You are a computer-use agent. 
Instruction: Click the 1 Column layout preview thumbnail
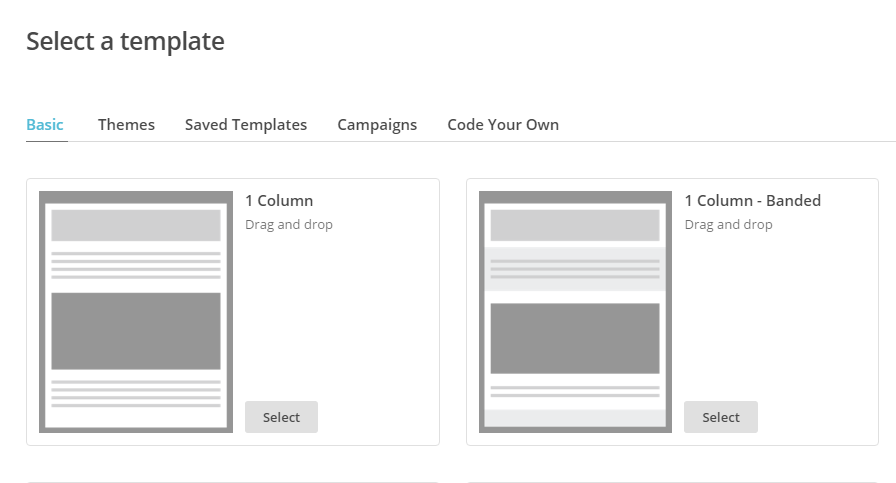(136, 312)
